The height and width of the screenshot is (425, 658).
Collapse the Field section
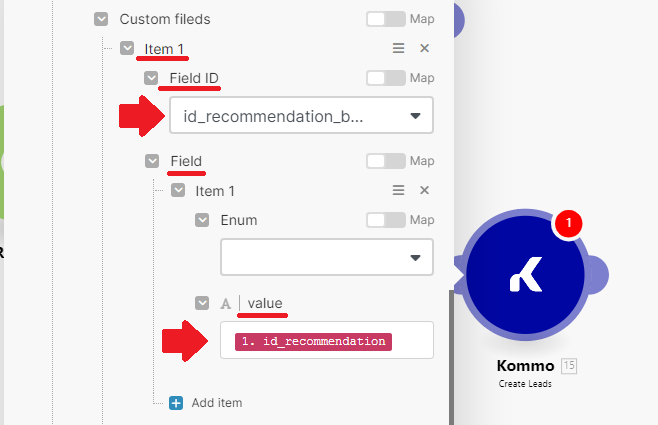coord(152,161)
